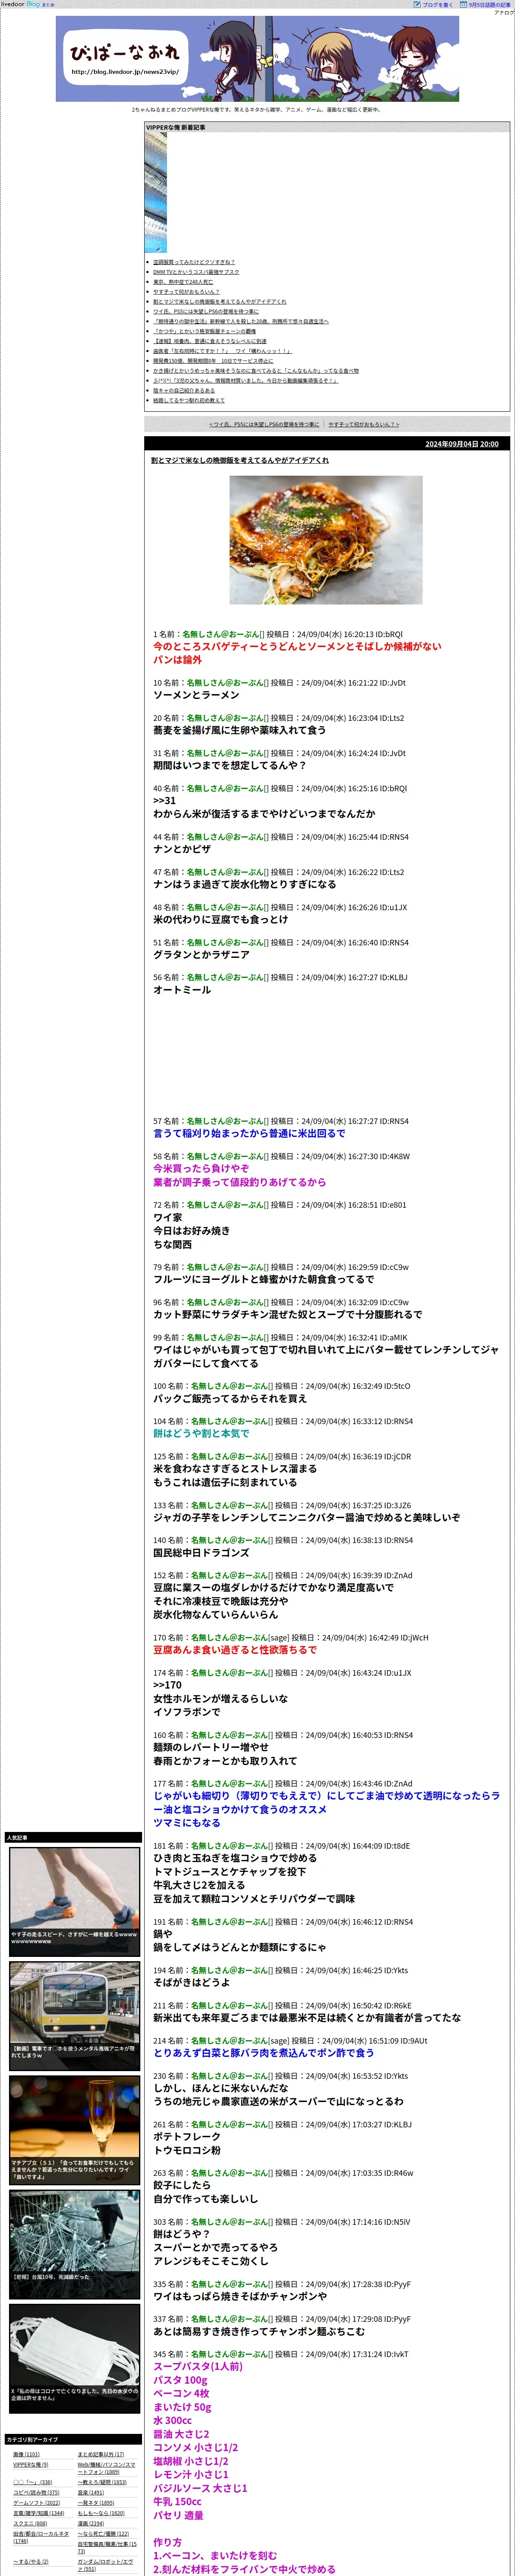Click the 人気記事 section header

(73, 1838)
